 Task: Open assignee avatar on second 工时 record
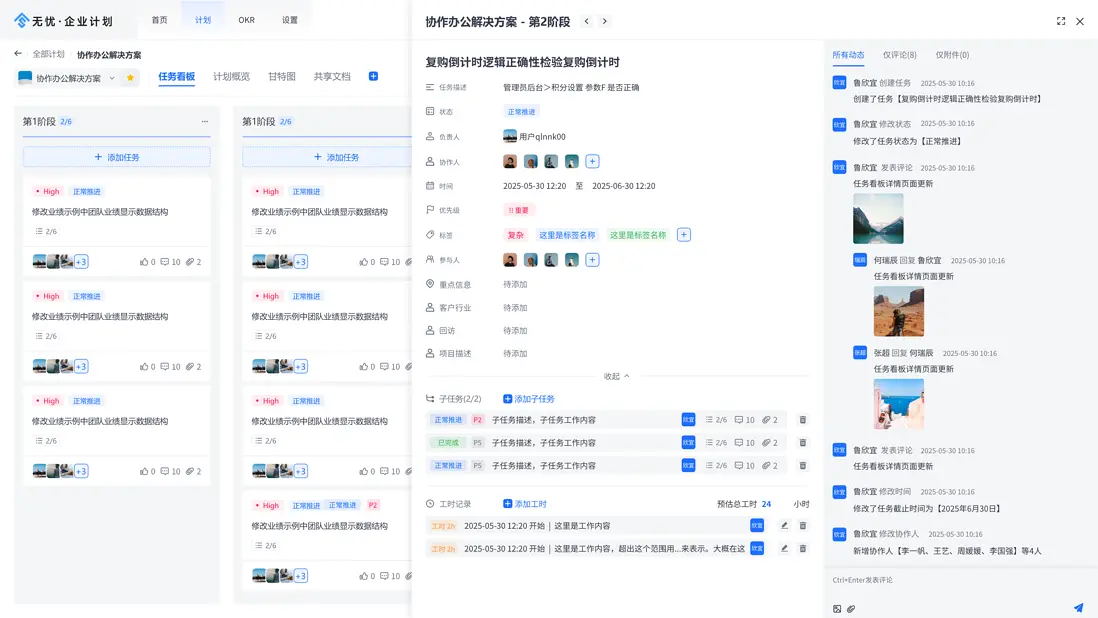757,549
